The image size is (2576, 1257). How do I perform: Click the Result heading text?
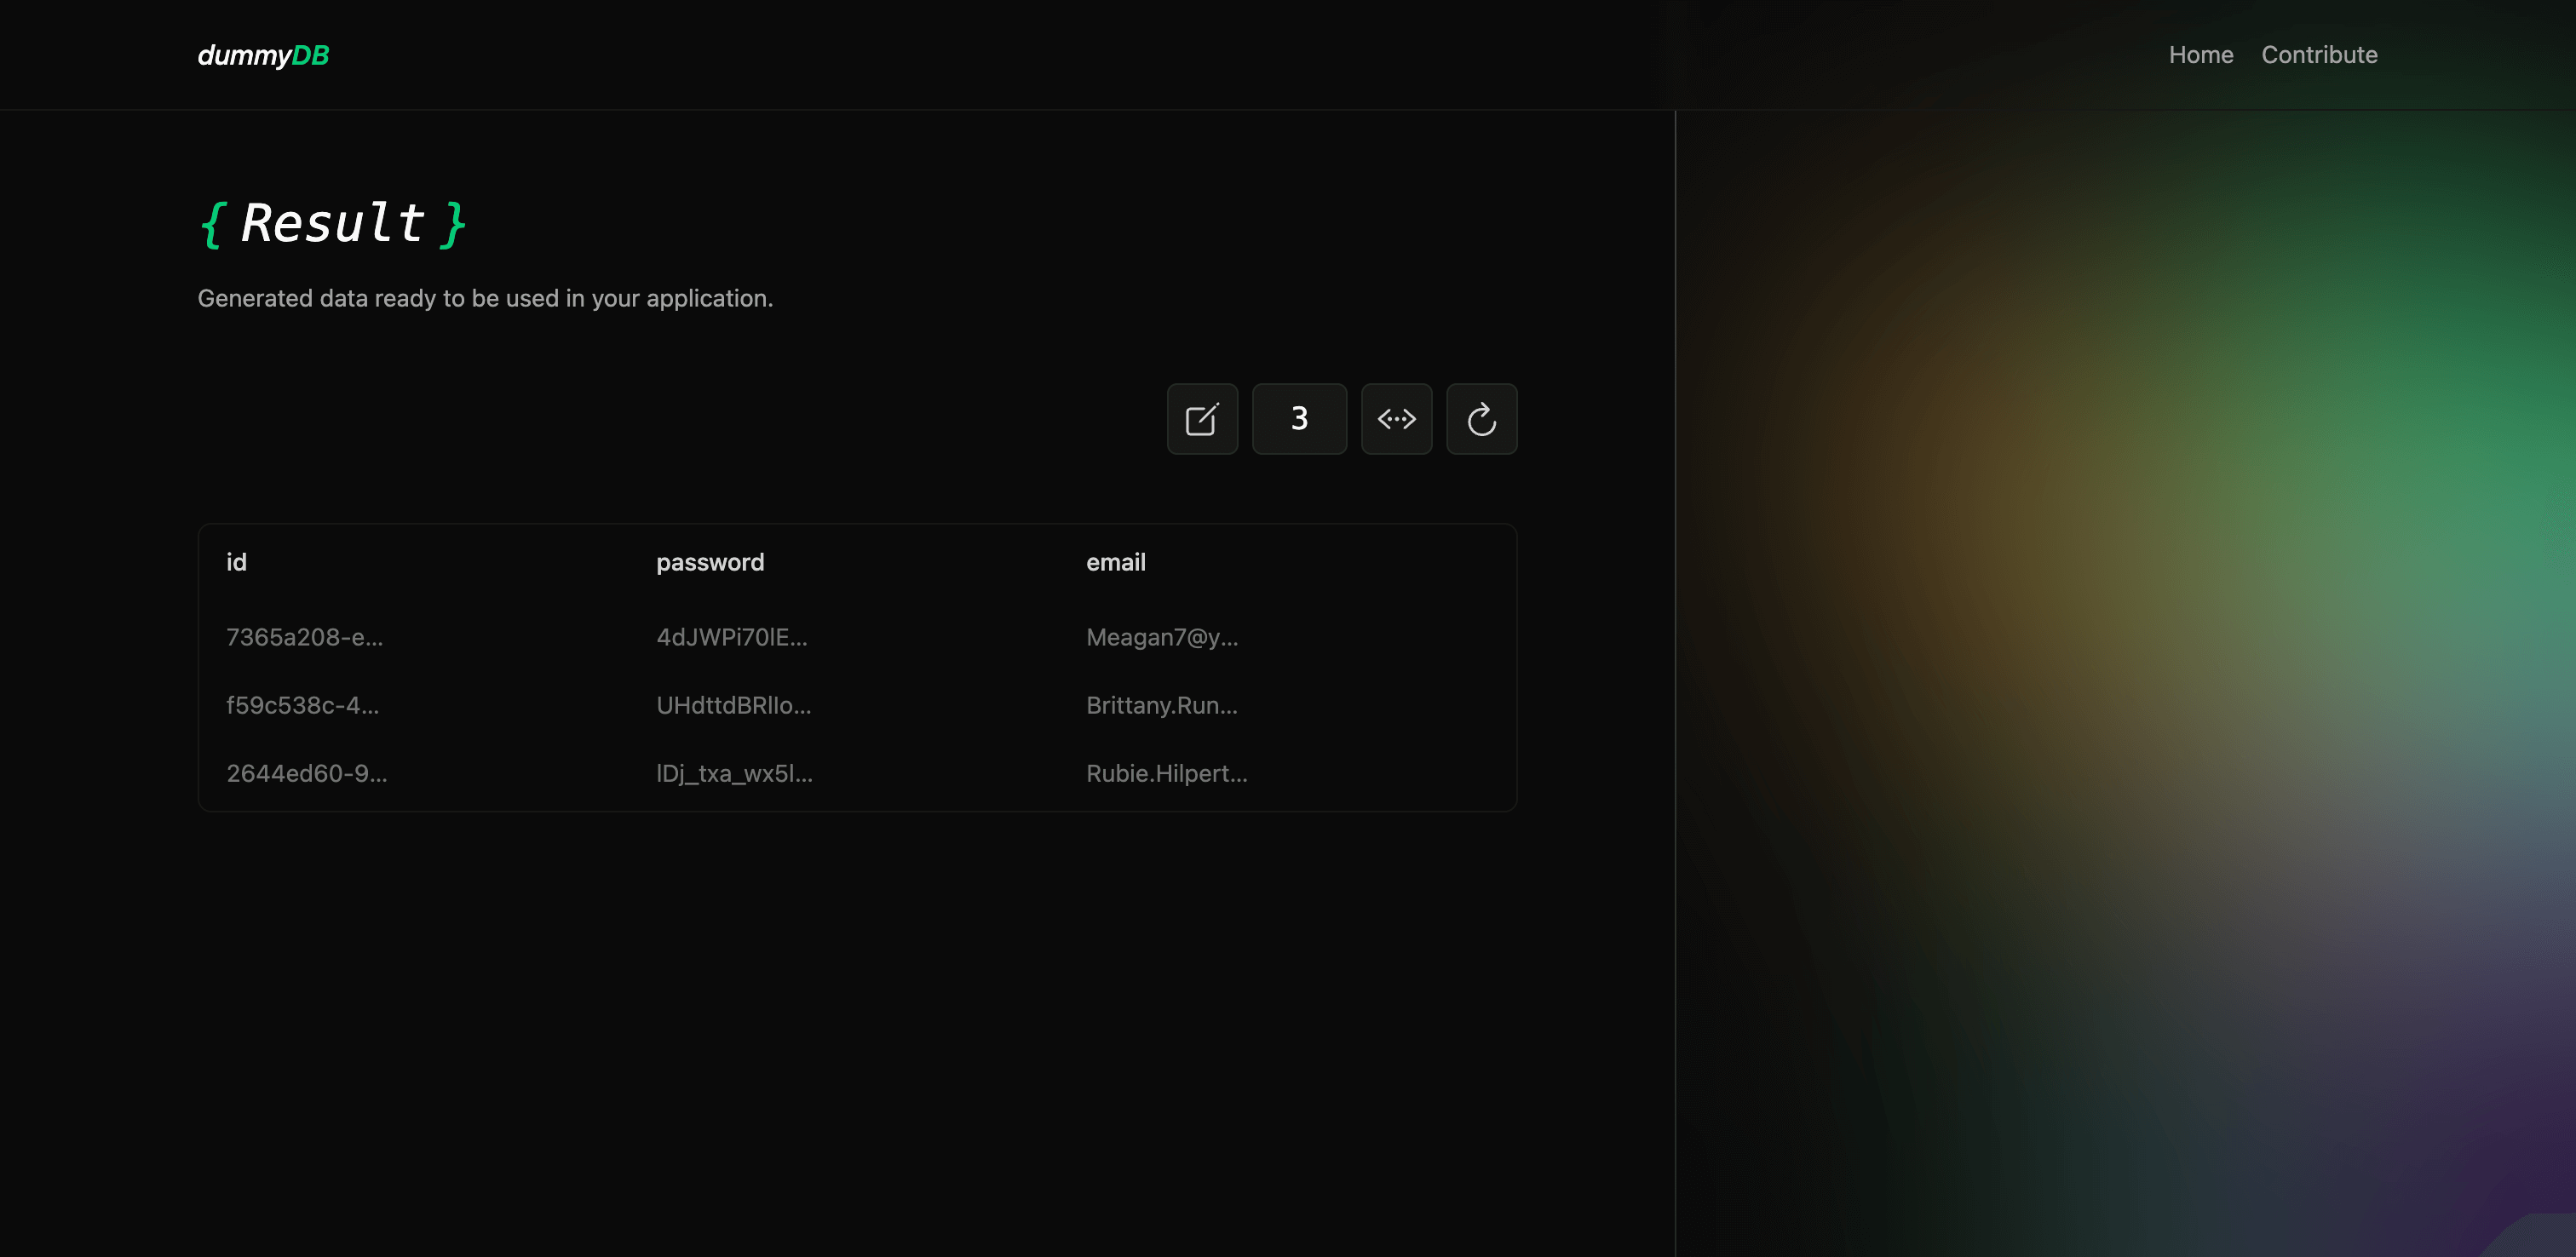pyautogui.click(x=332, y=222)
